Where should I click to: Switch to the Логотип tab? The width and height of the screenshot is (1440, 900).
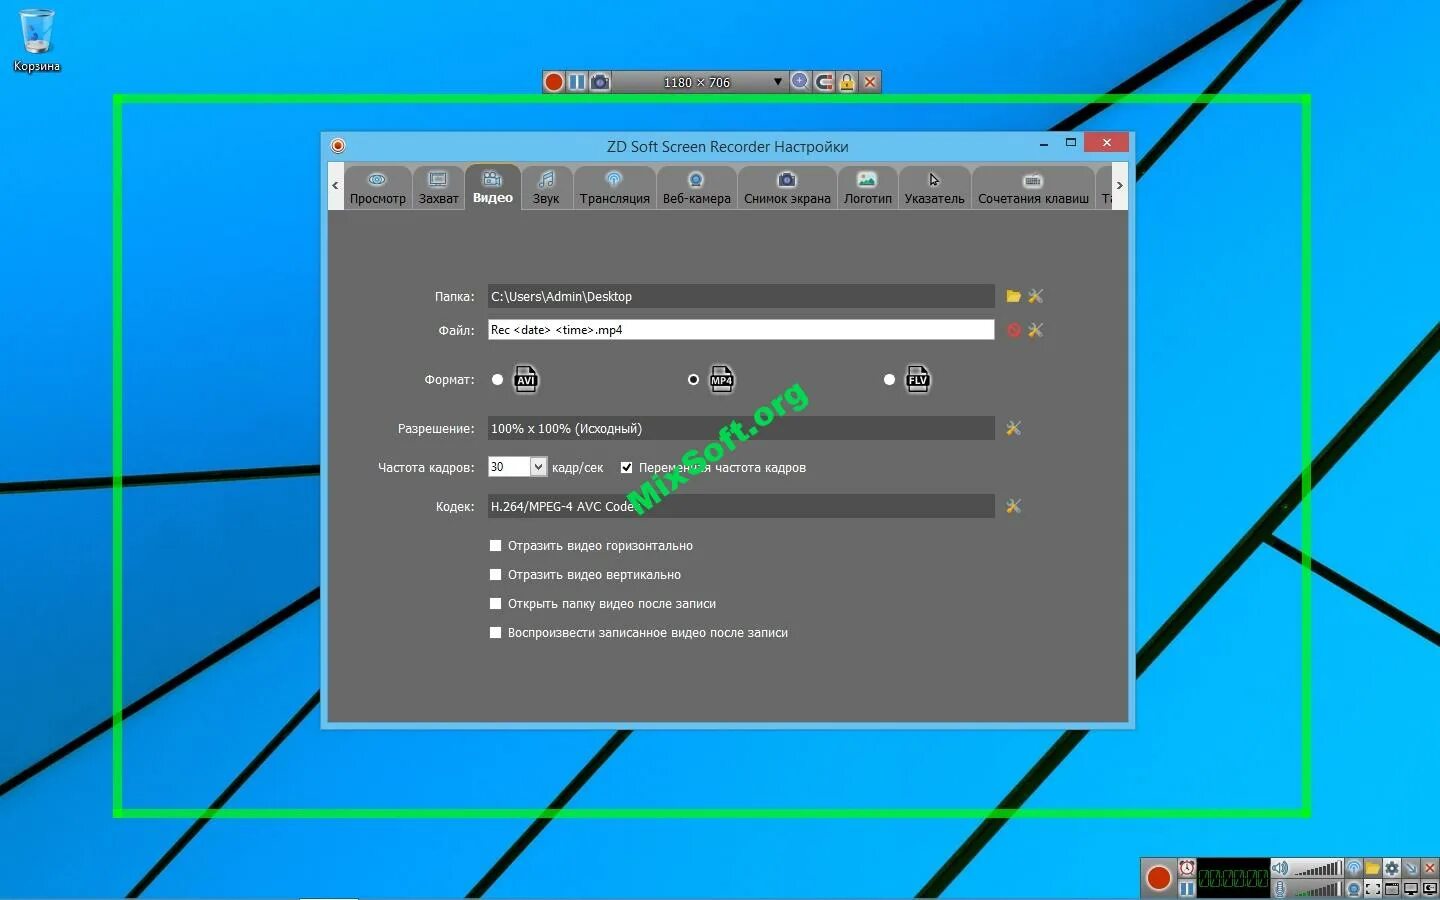[867, 188]
